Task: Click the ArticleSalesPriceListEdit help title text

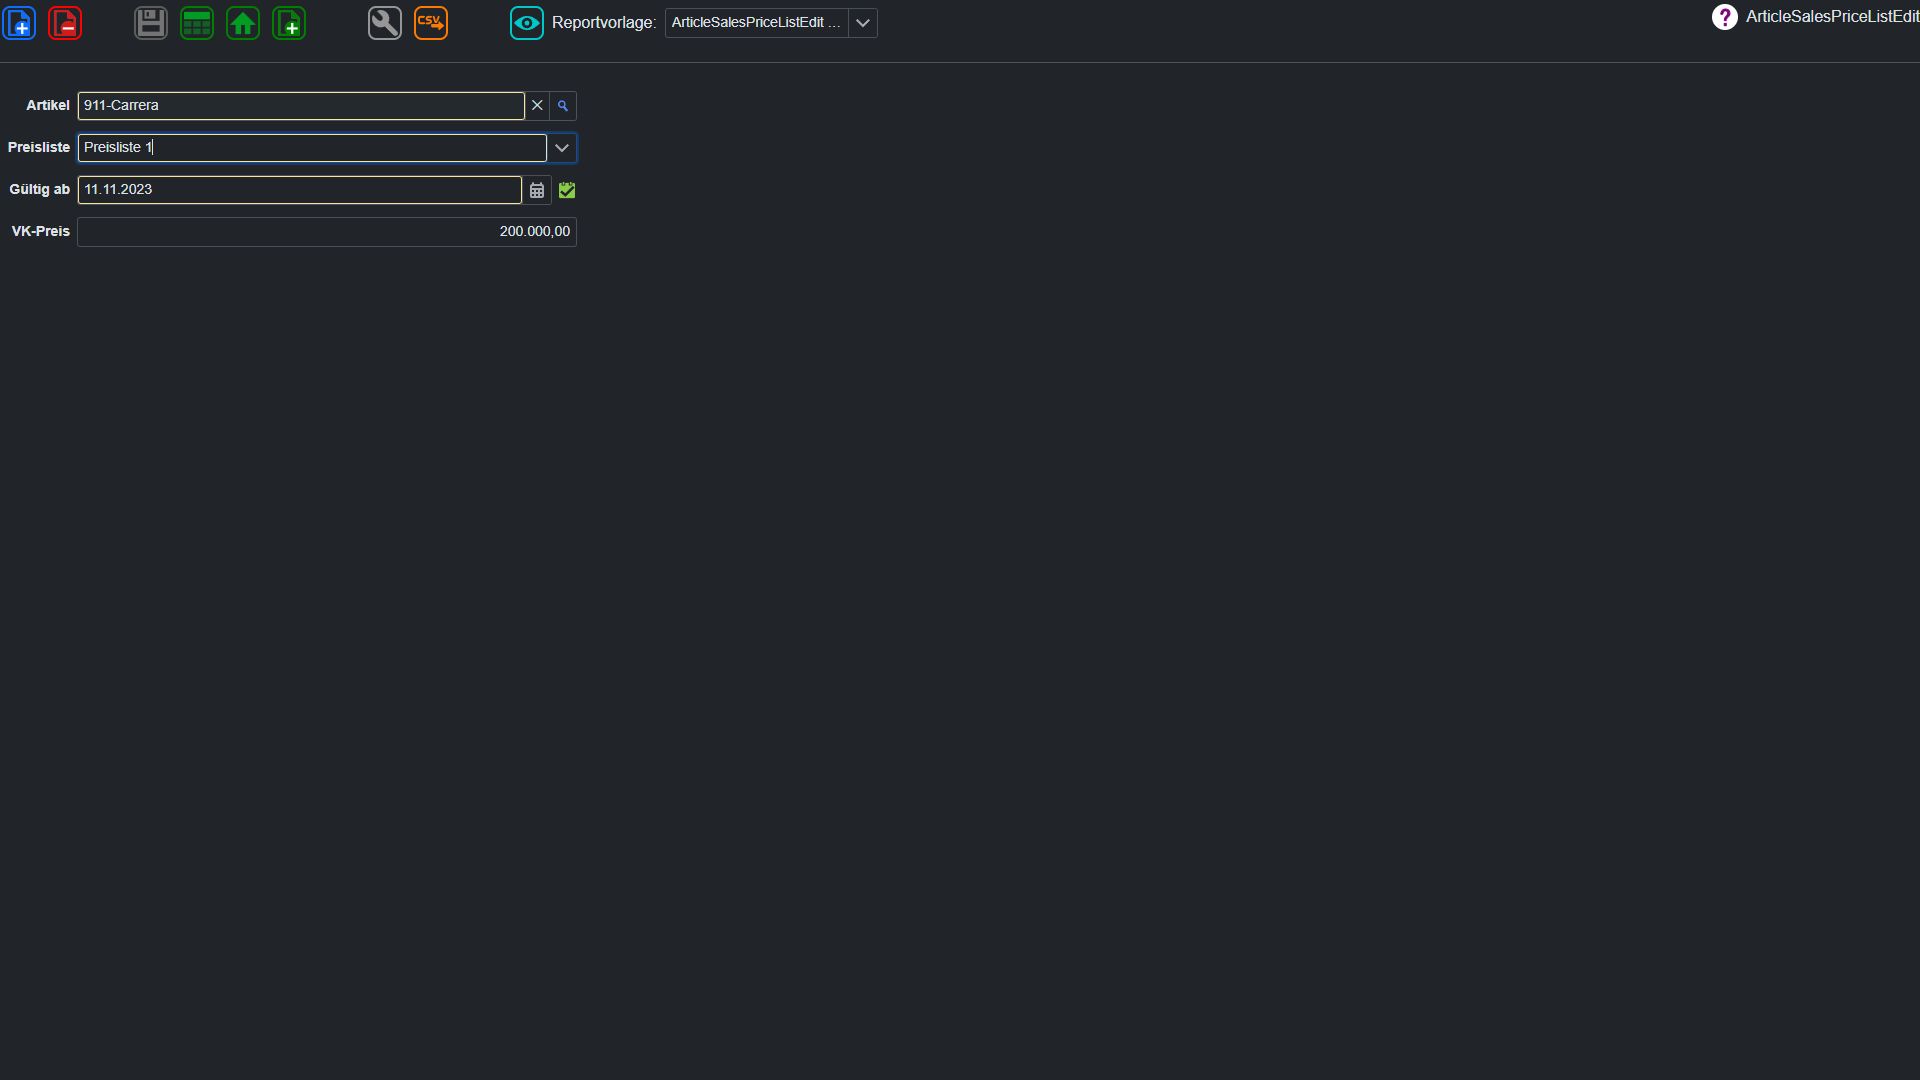Action: (x=1832, y=17)
